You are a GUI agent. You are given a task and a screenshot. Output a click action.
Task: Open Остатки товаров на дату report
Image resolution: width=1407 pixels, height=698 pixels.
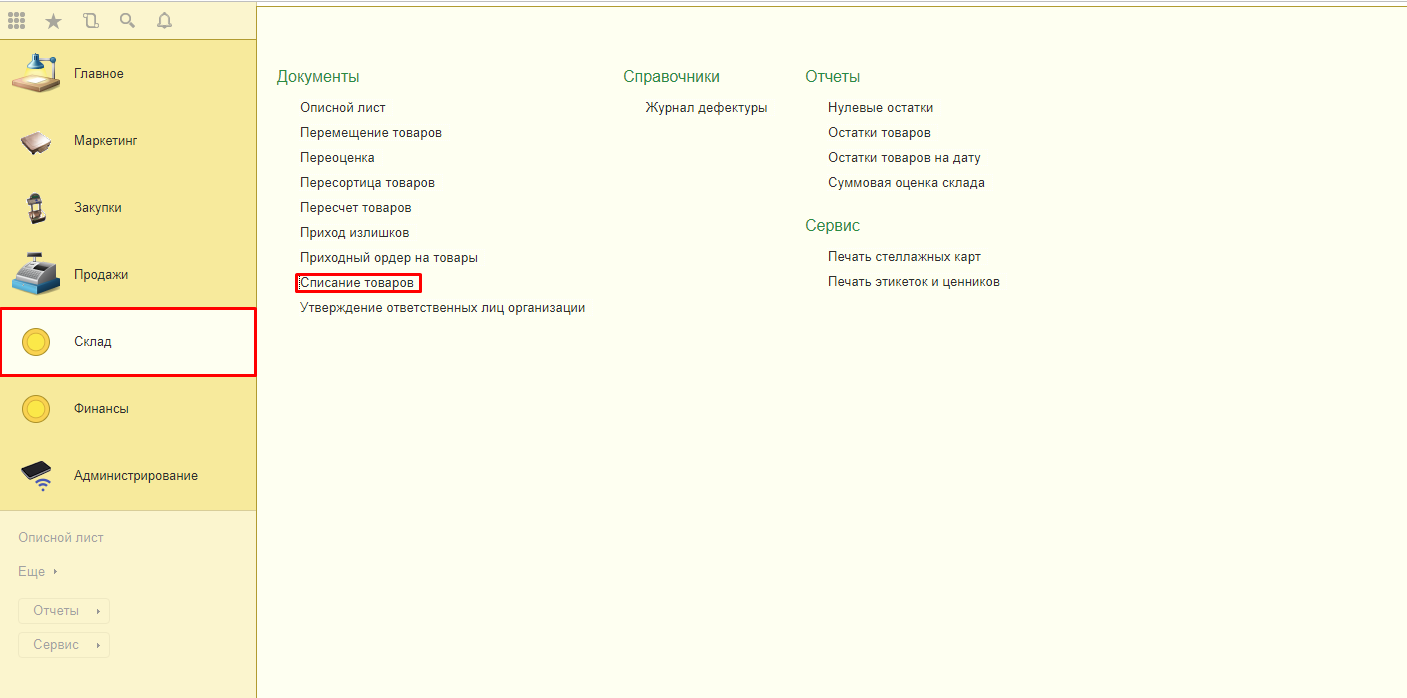(x=903, y=158)
